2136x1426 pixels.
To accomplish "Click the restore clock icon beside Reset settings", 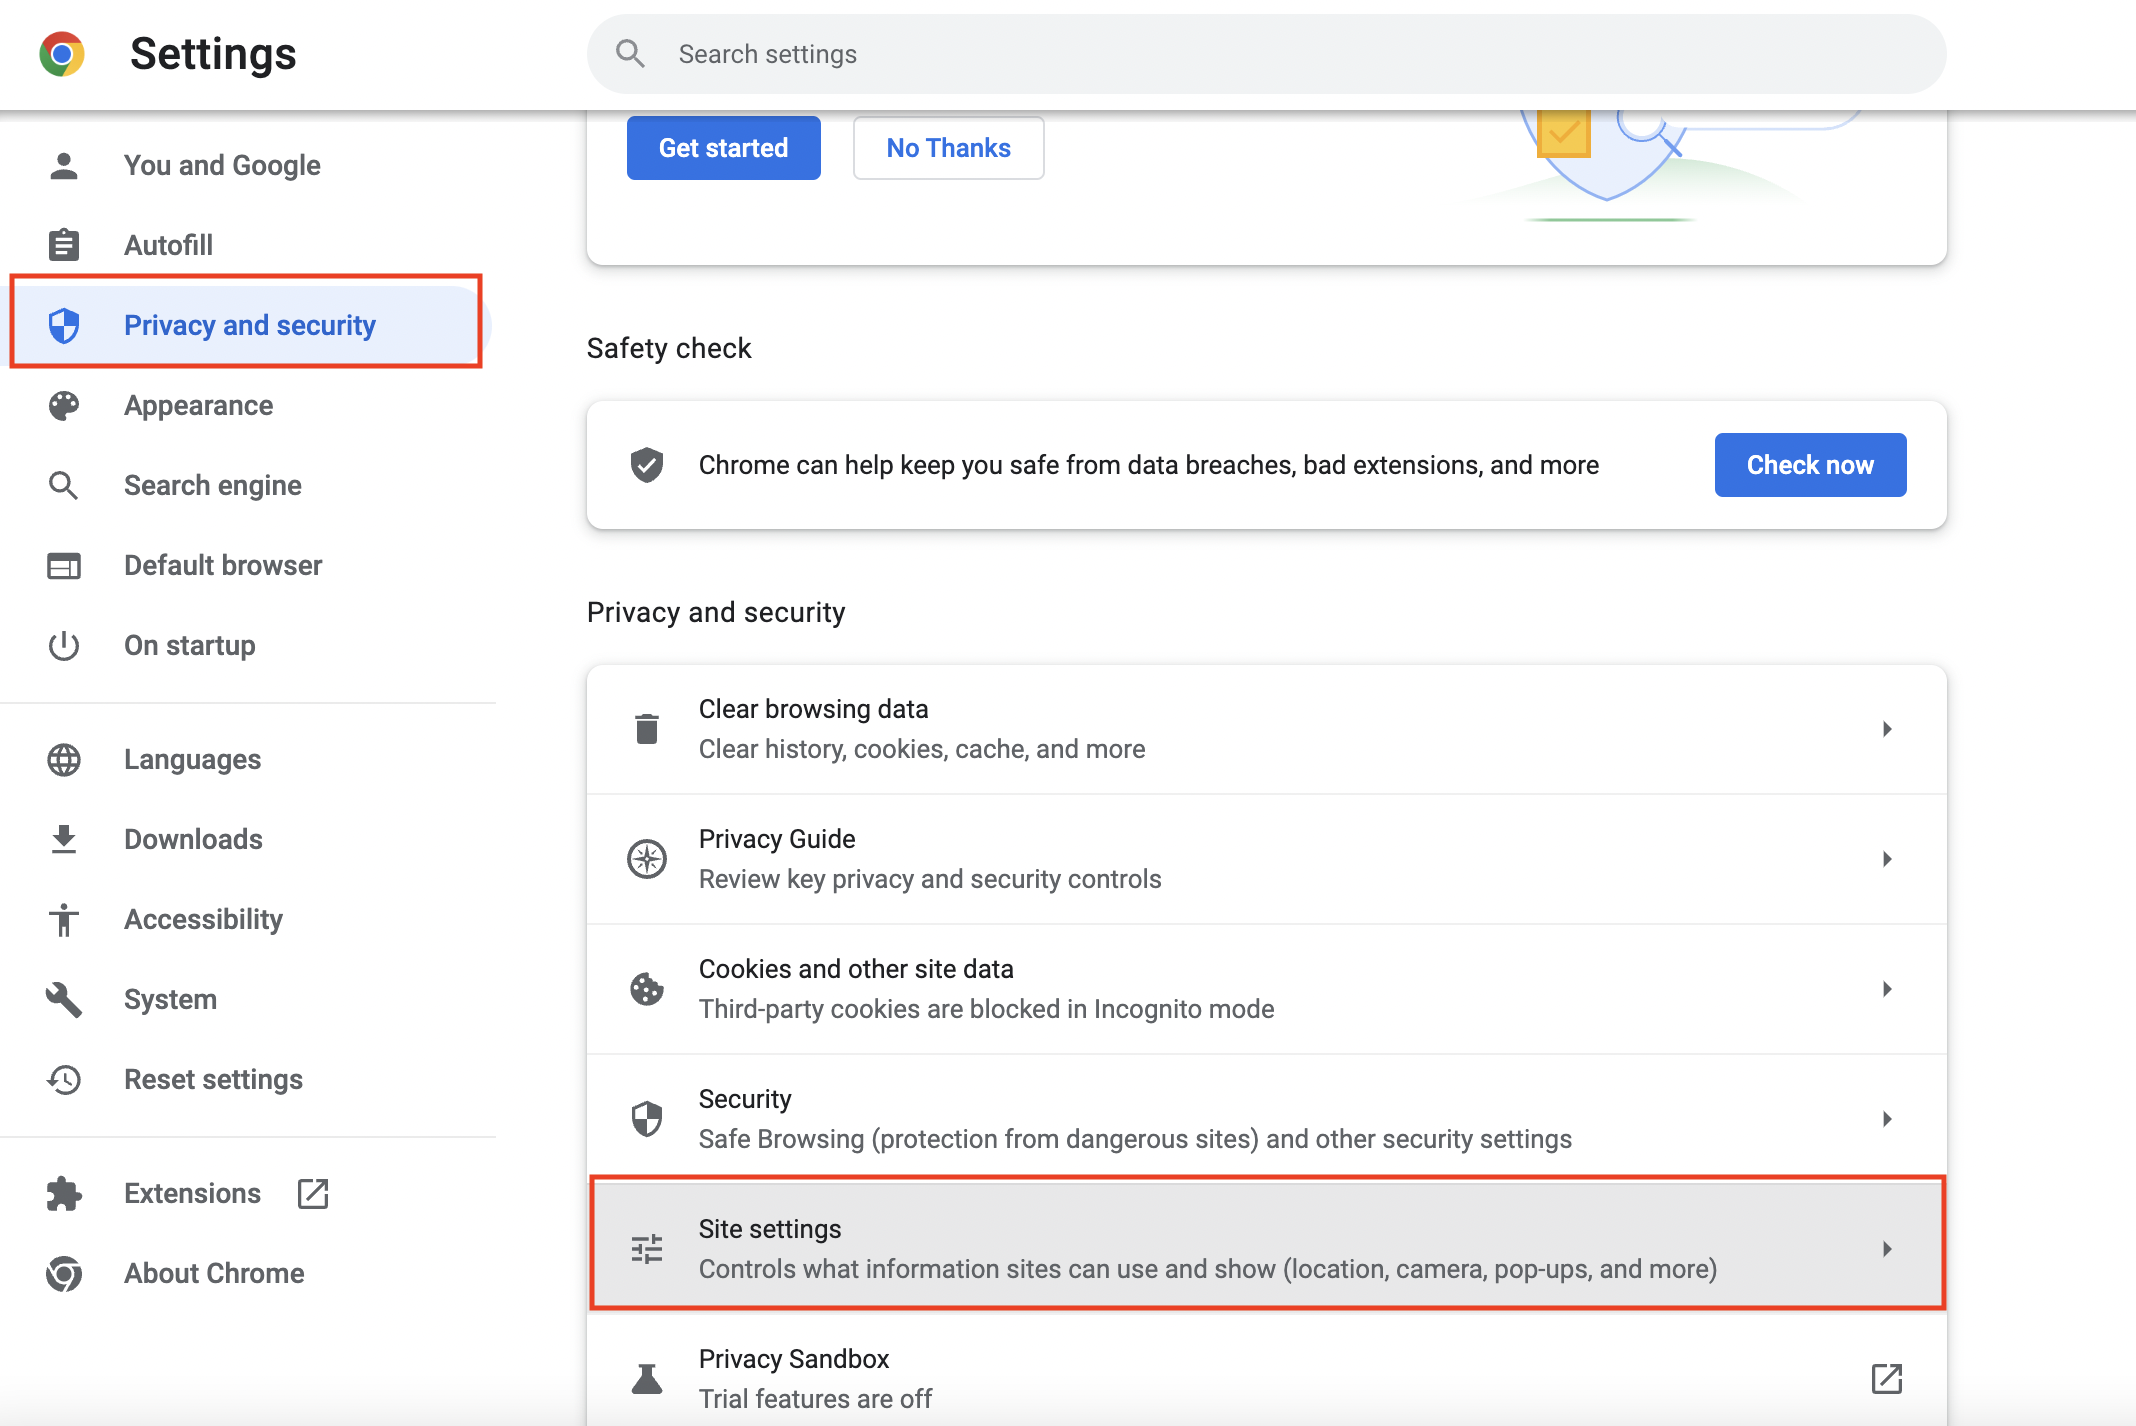I will [x=64, y=1079].
